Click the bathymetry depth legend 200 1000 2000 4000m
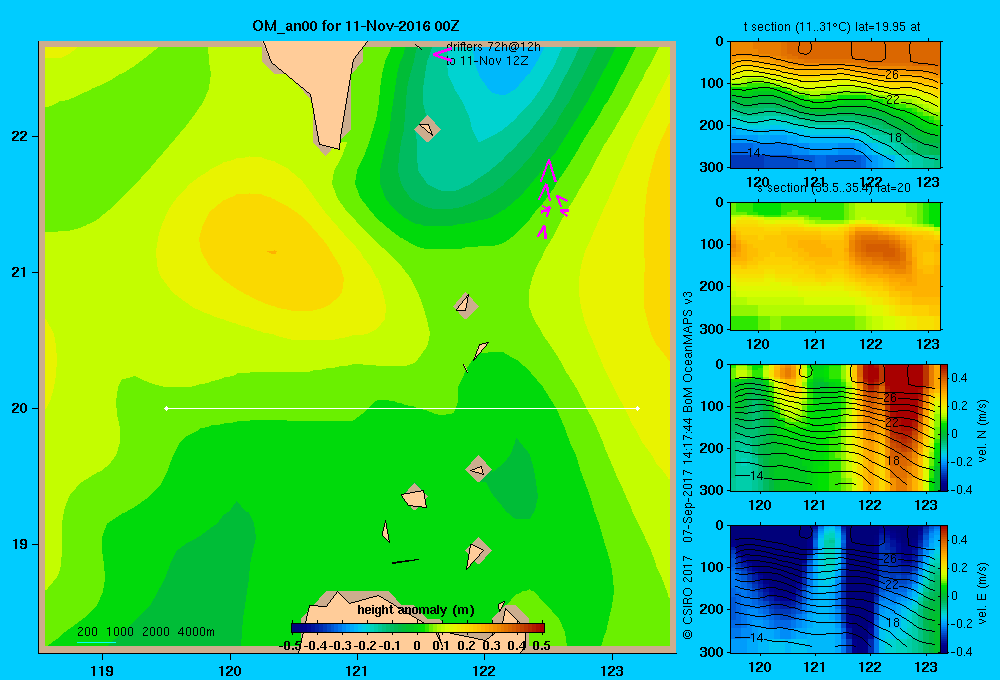 point(145,632)
